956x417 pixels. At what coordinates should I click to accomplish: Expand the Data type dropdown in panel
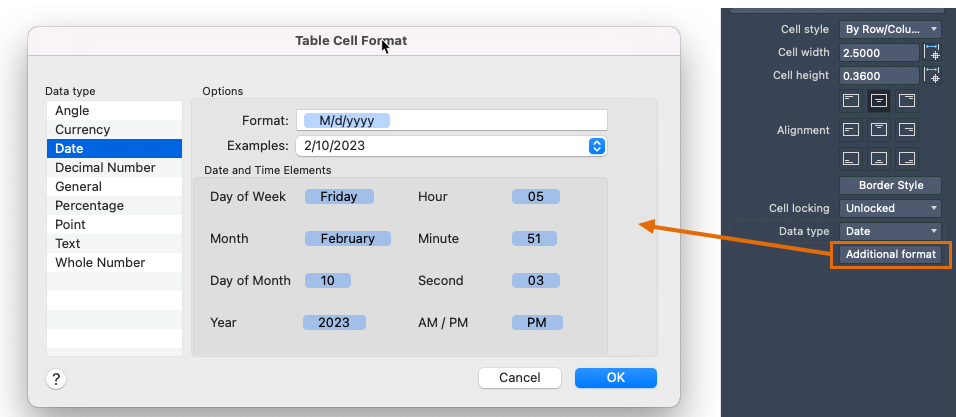point(890,231)
